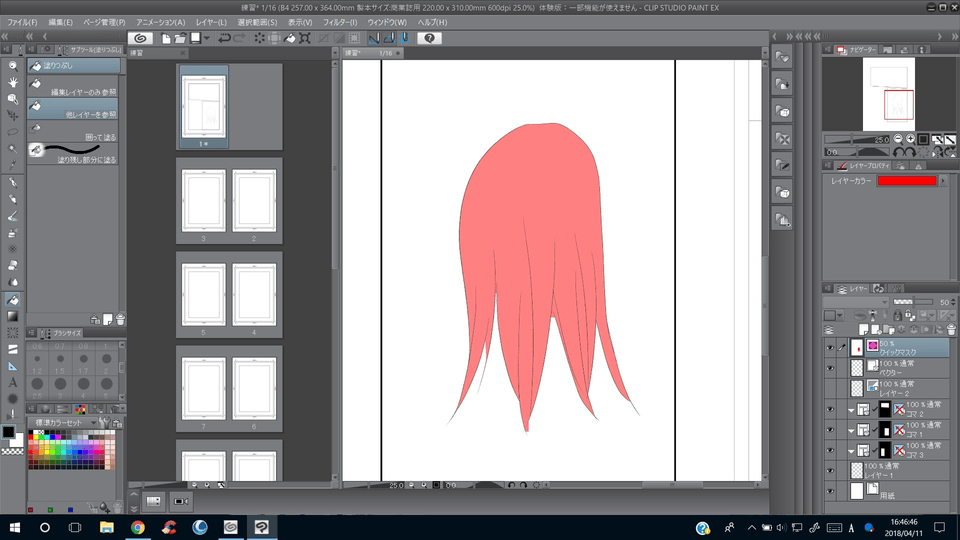
Task: Show the レイヤー 2 layer
Action: click(830, 388)
